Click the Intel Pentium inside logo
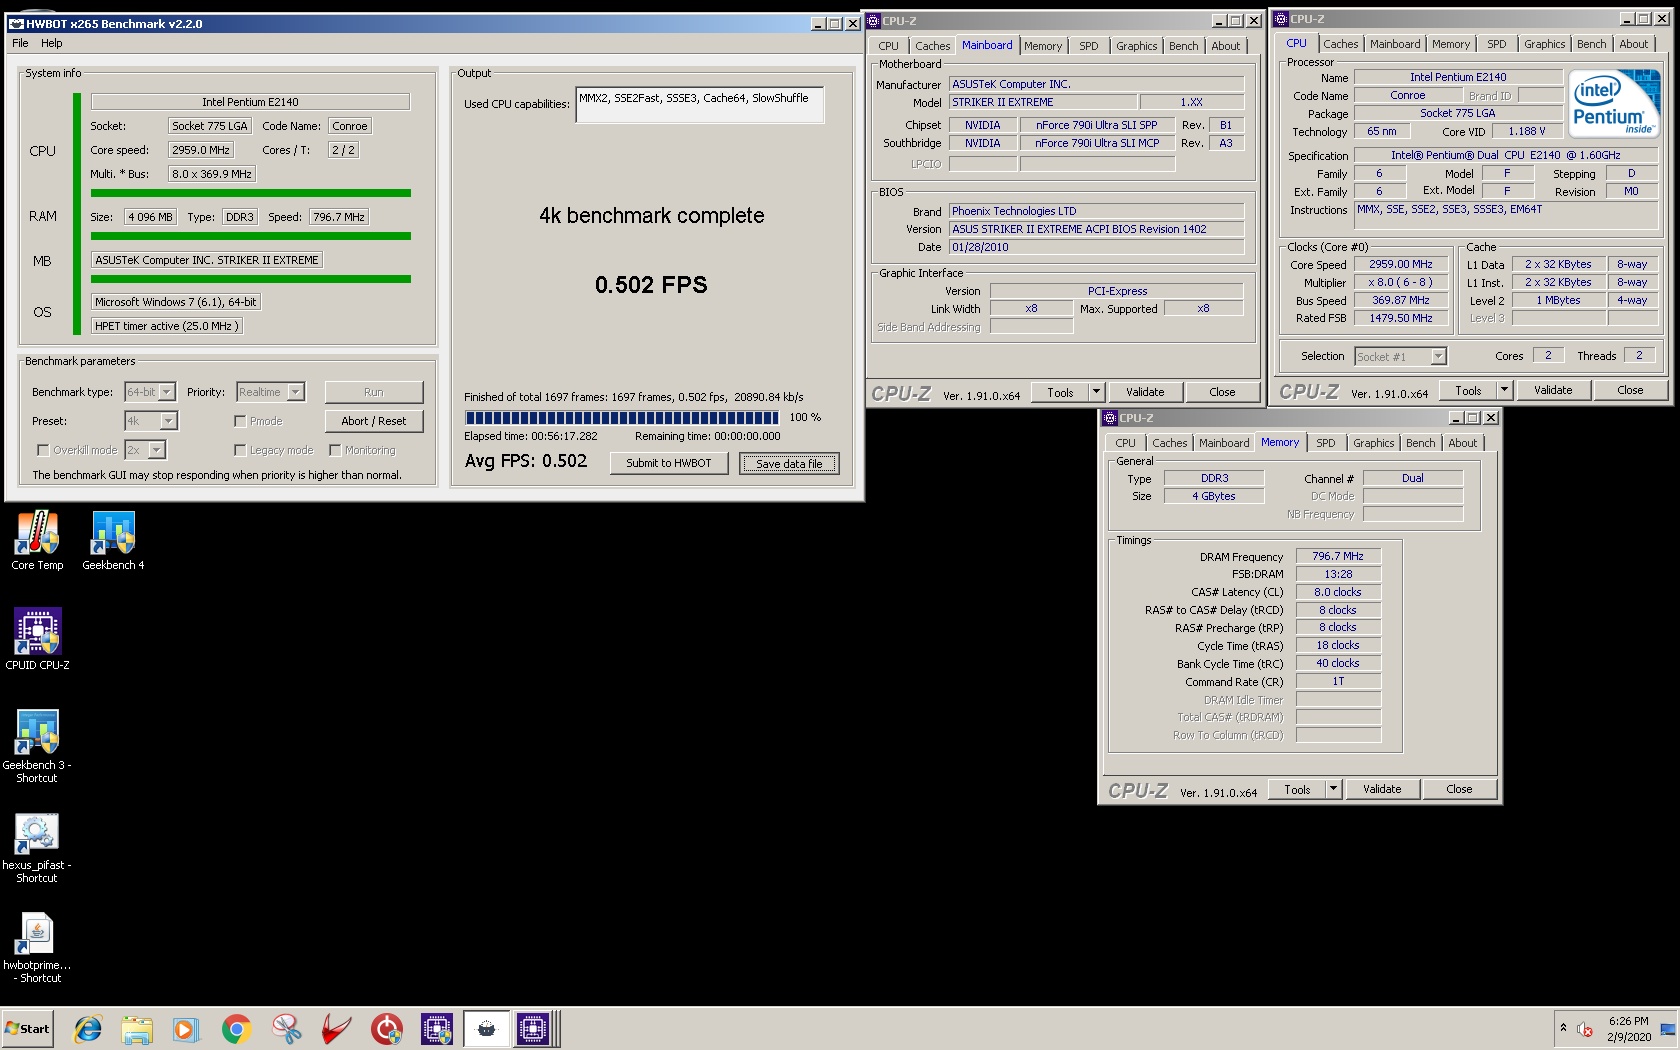 point(1614,104)
